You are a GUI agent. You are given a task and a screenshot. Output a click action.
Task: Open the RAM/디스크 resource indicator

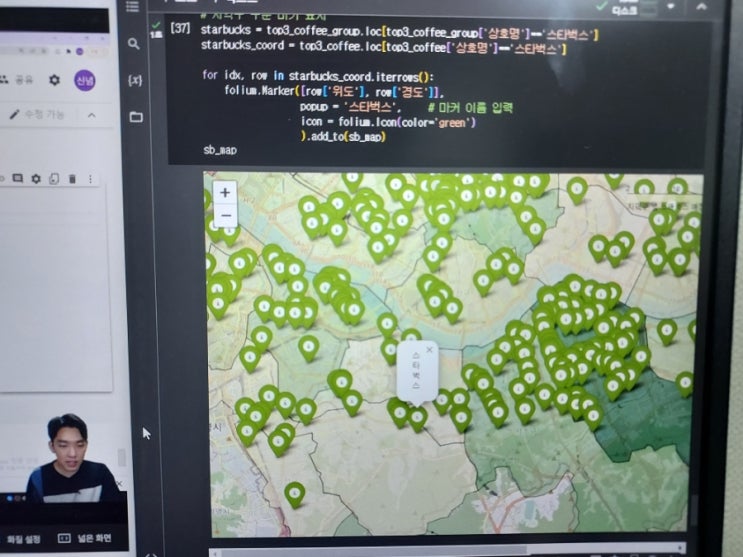(635, 7)
